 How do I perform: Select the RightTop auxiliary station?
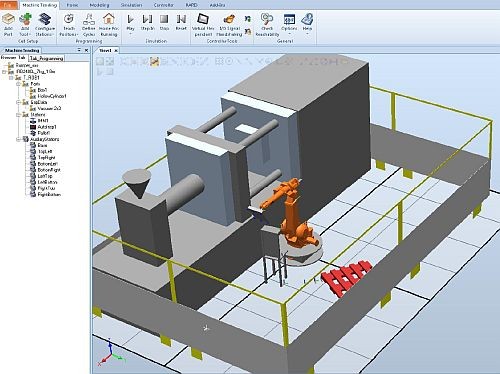click(x=46, y=188)
